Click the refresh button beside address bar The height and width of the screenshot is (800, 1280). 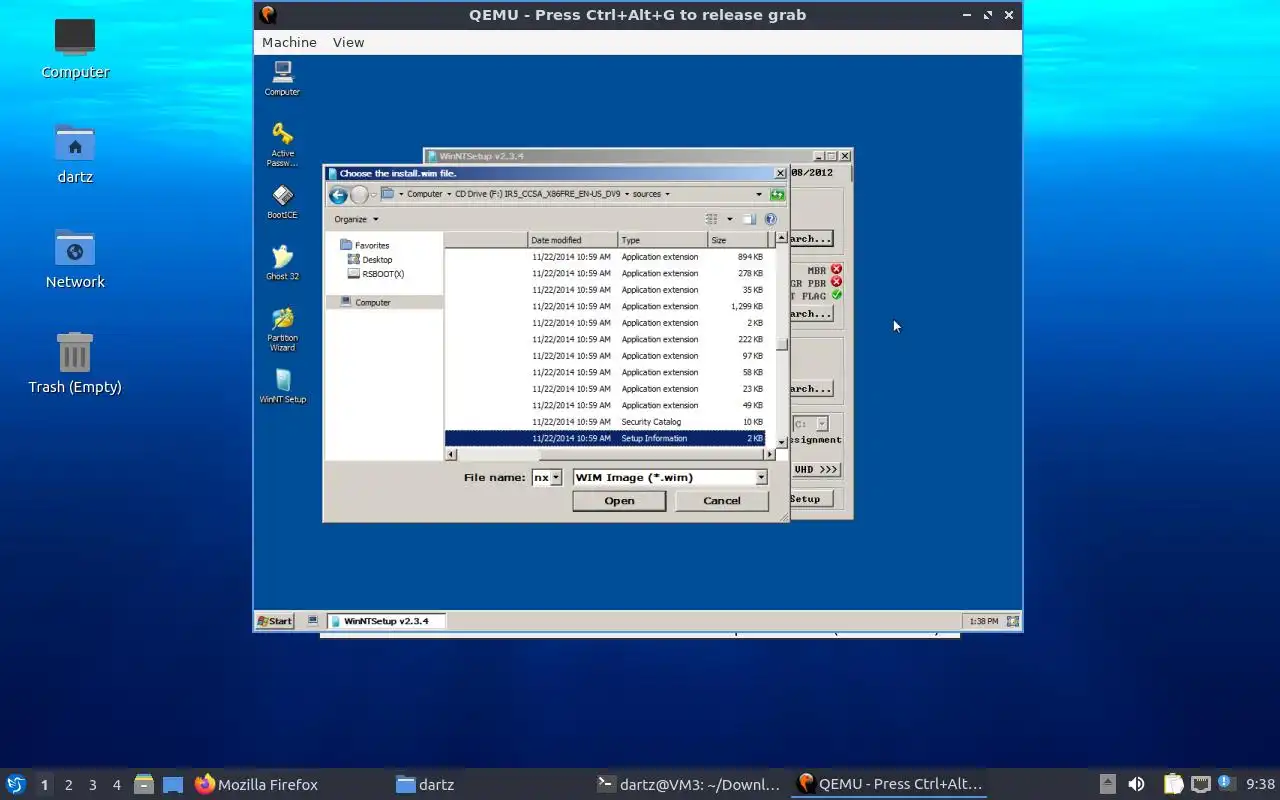[777, 194]
